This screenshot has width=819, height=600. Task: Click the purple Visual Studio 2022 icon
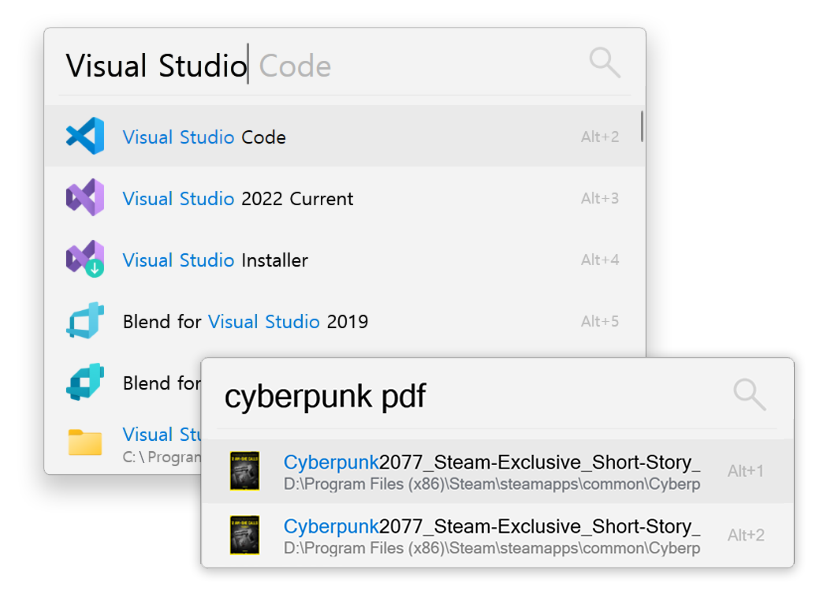point(85,198)
